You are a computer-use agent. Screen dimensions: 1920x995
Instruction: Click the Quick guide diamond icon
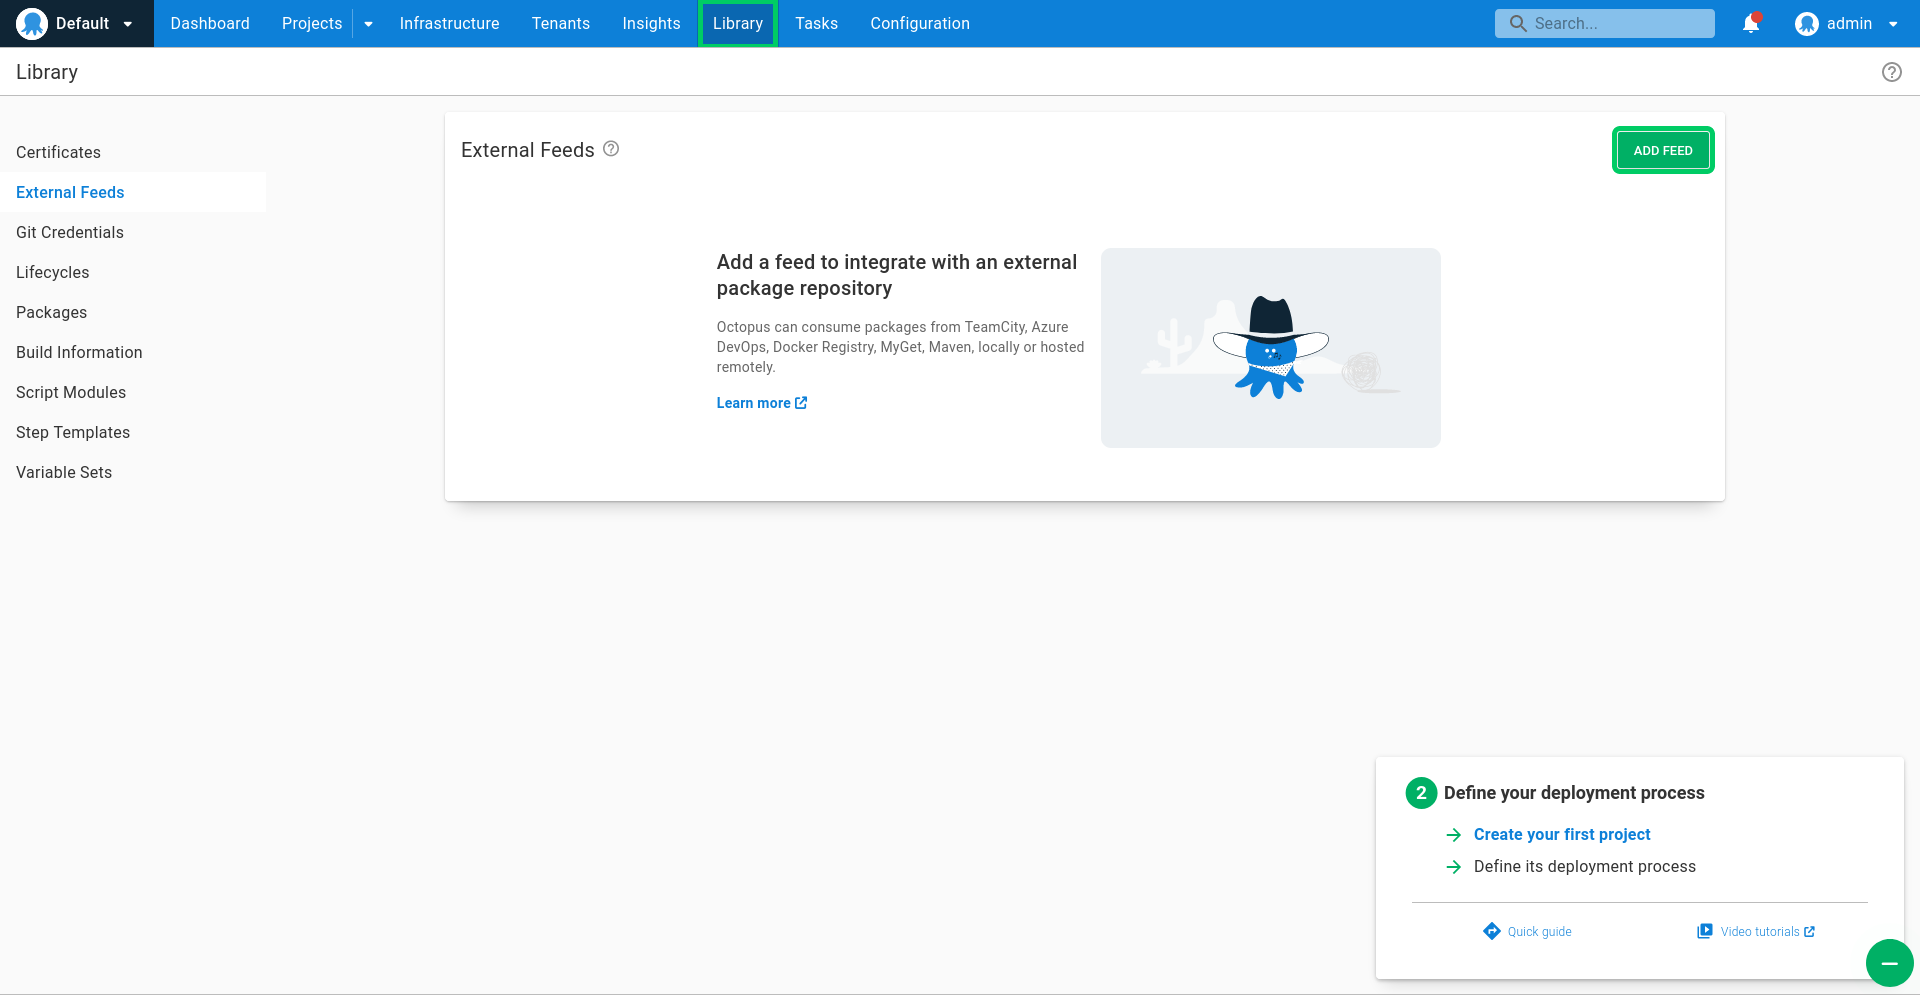pyautogui.click(x=1492, y=931)
